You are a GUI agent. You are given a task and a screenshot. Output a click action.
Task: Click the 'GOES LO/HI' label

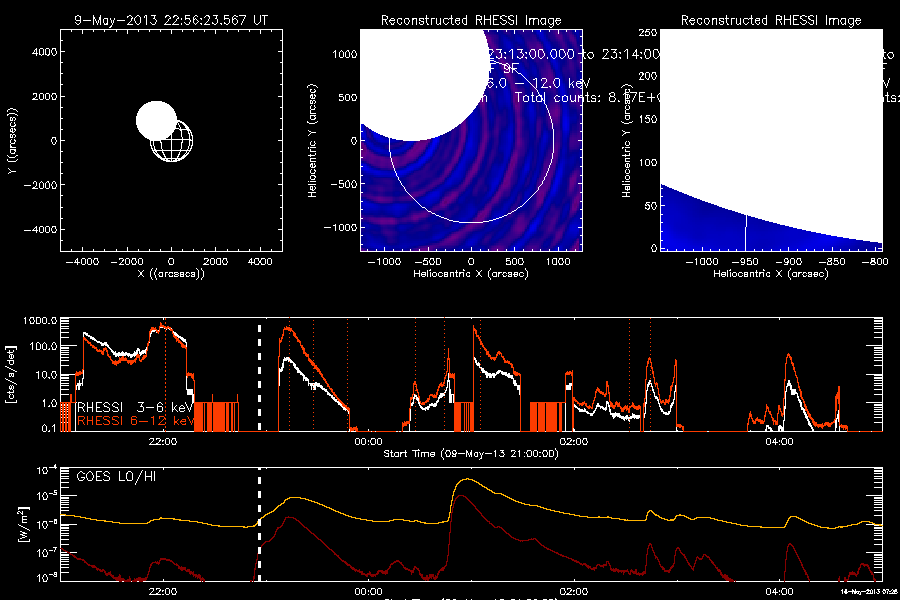pyautogui.click(x=116, y=477)
